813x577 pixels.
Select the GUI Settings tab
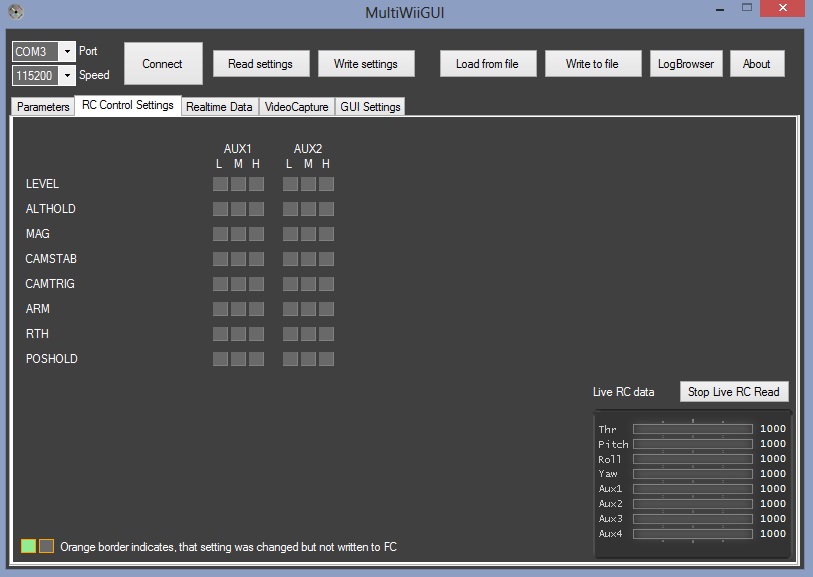pos(370,107)
